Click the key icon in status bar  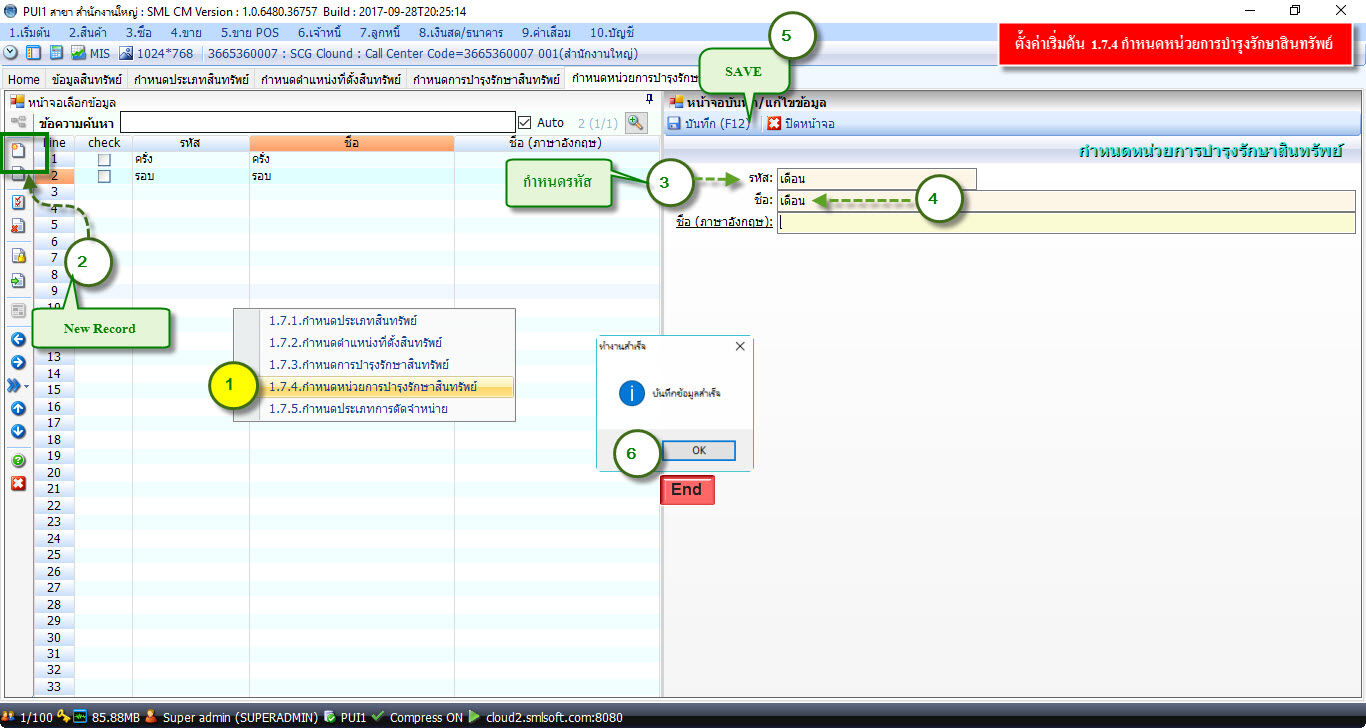[x=64, y=717]
